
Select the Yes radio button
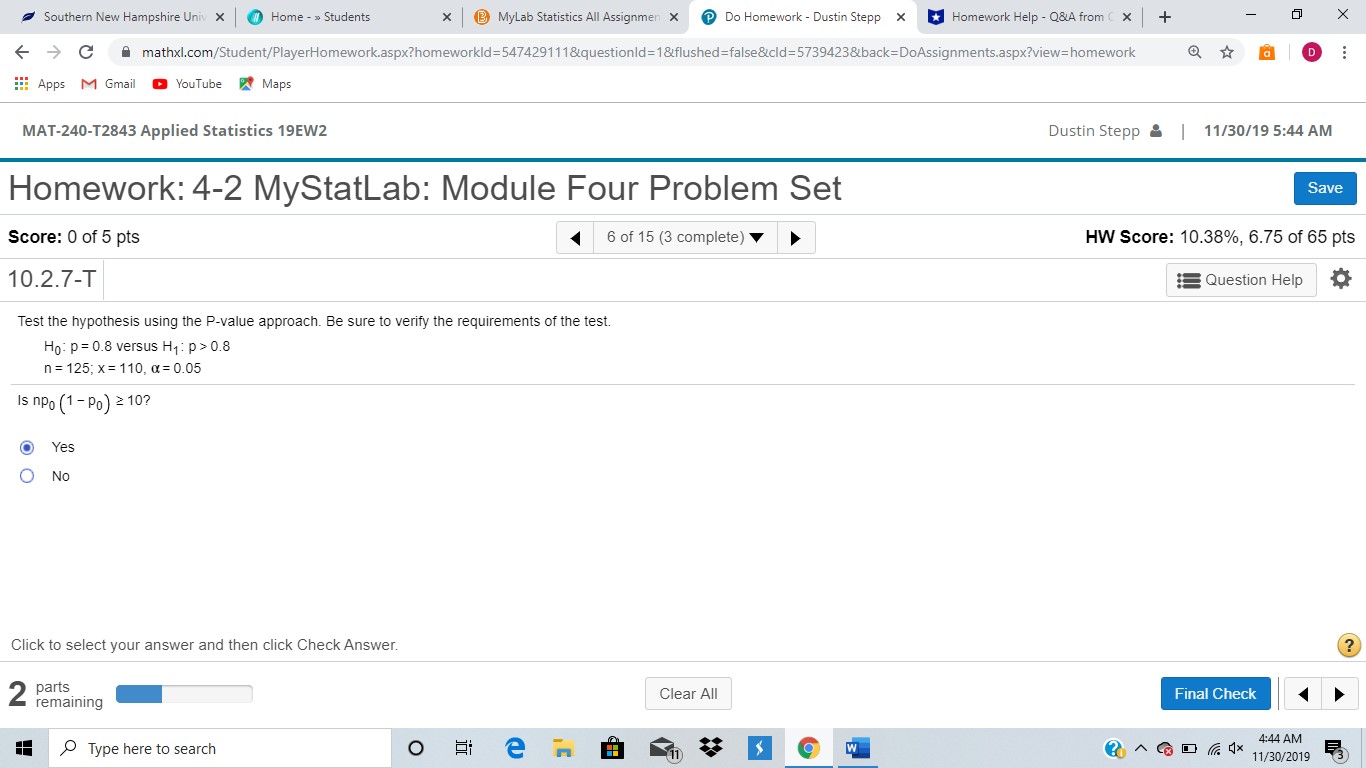[x=27, y=447]
